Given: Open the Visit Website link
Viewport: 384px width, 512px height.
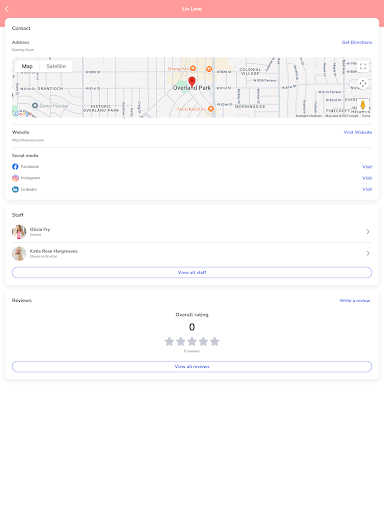Looking at the screenshot, I should click(358, 132).
